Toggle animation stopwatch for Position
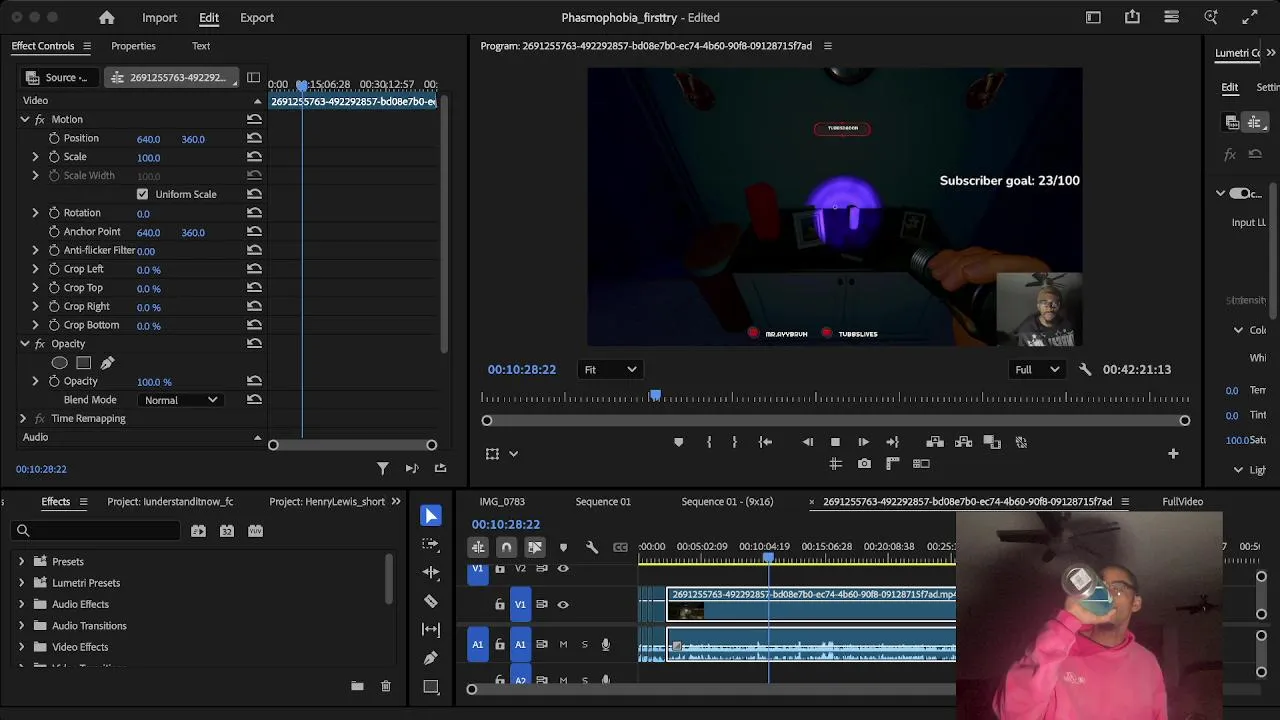This screenshot has width=1280, height=720. coord(54,138)
